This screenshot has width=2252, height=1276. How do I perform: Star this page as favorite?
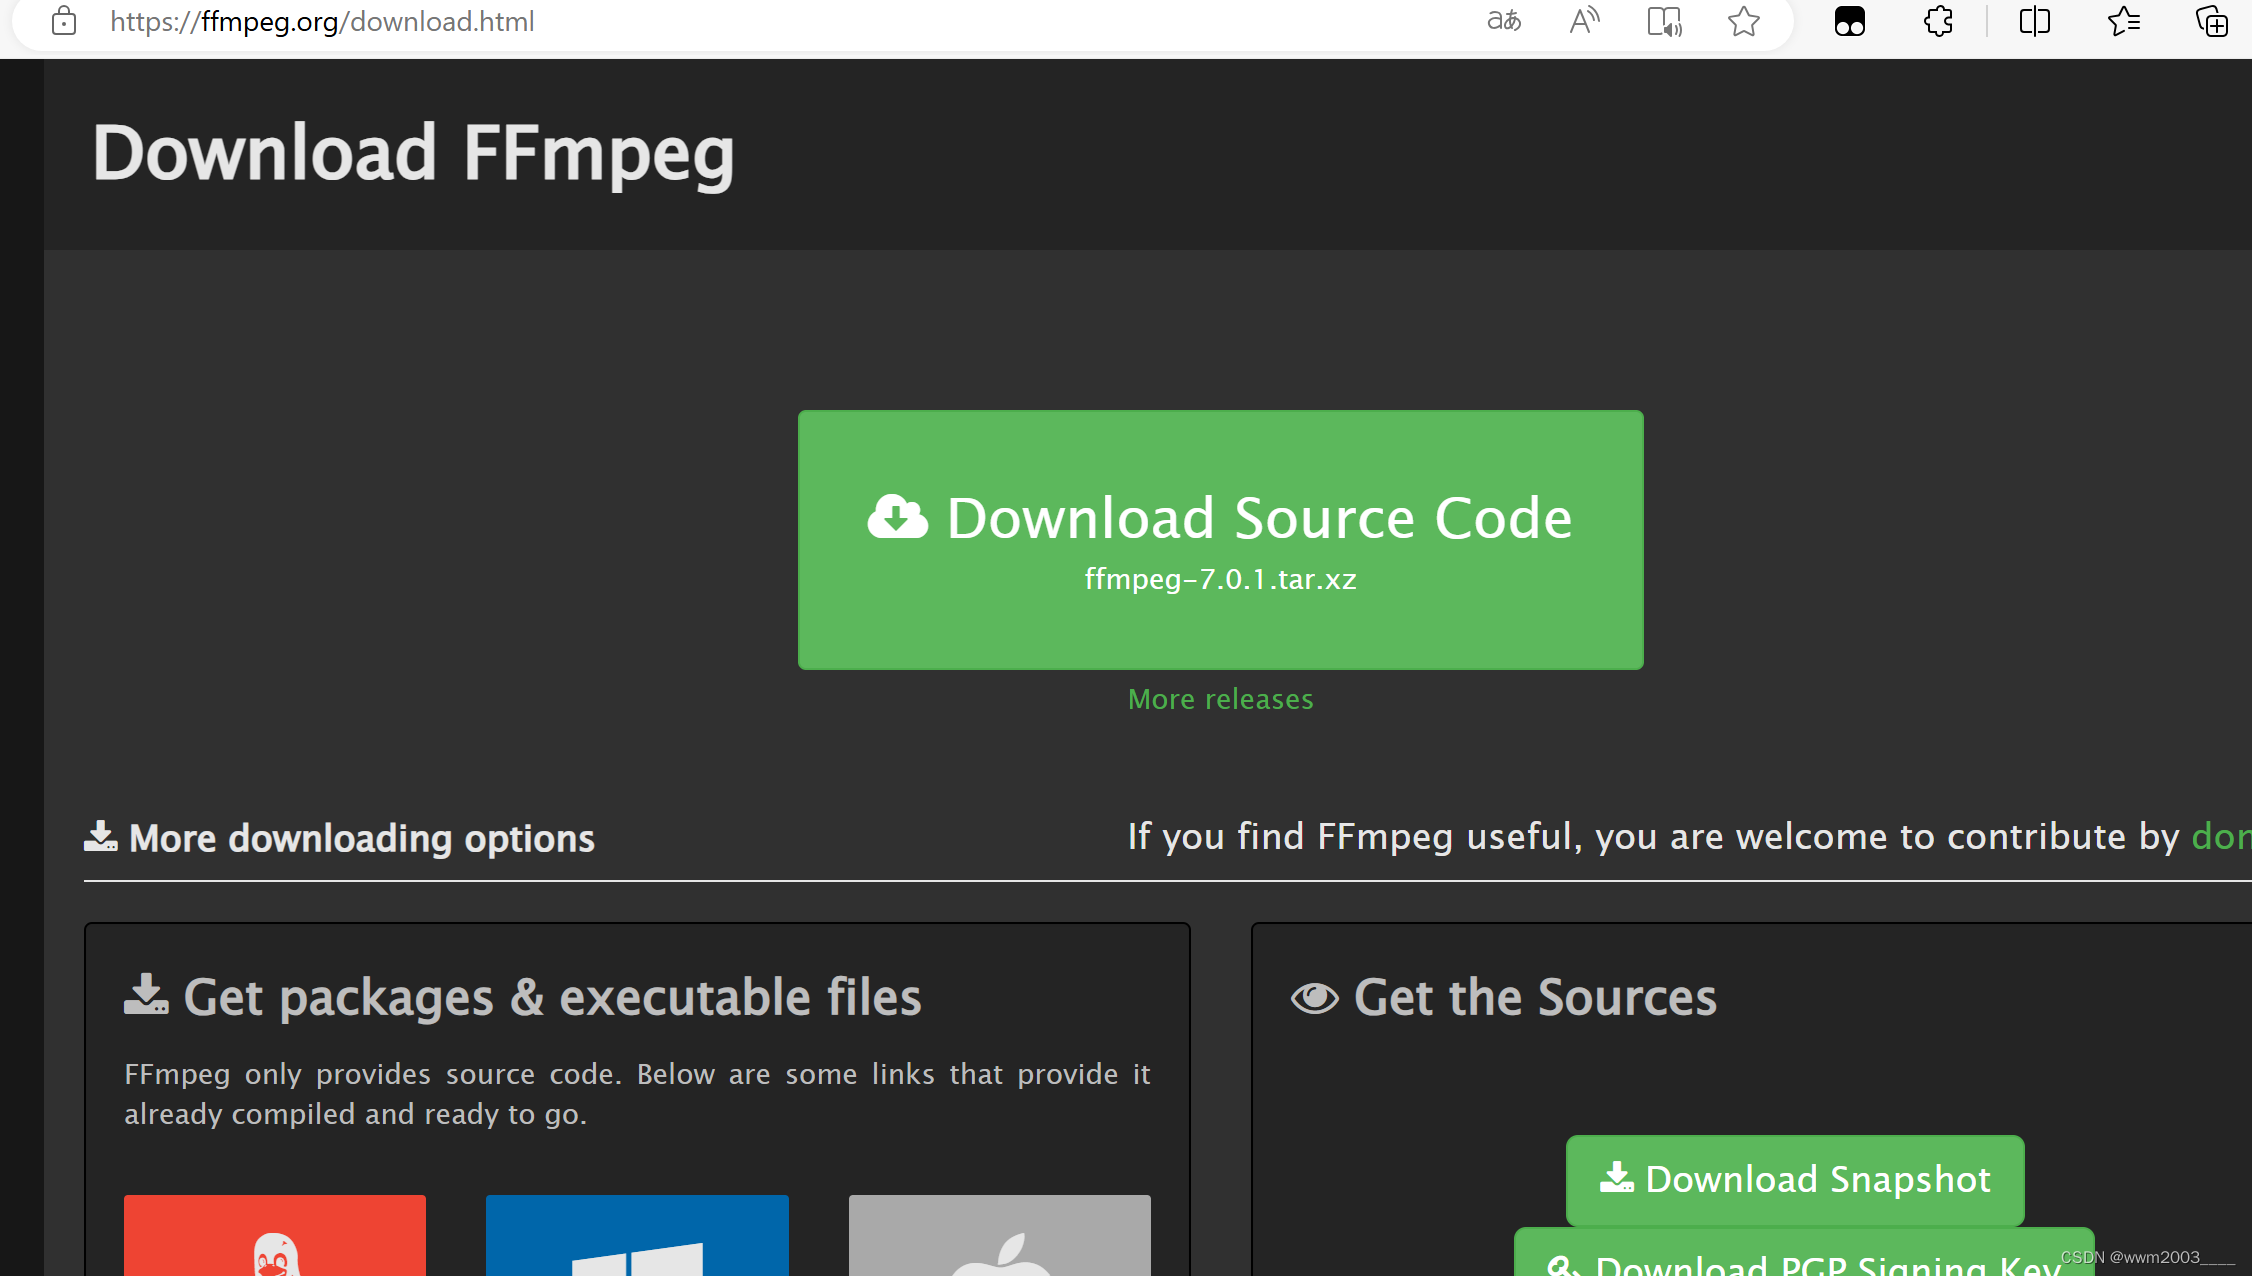1743,21
